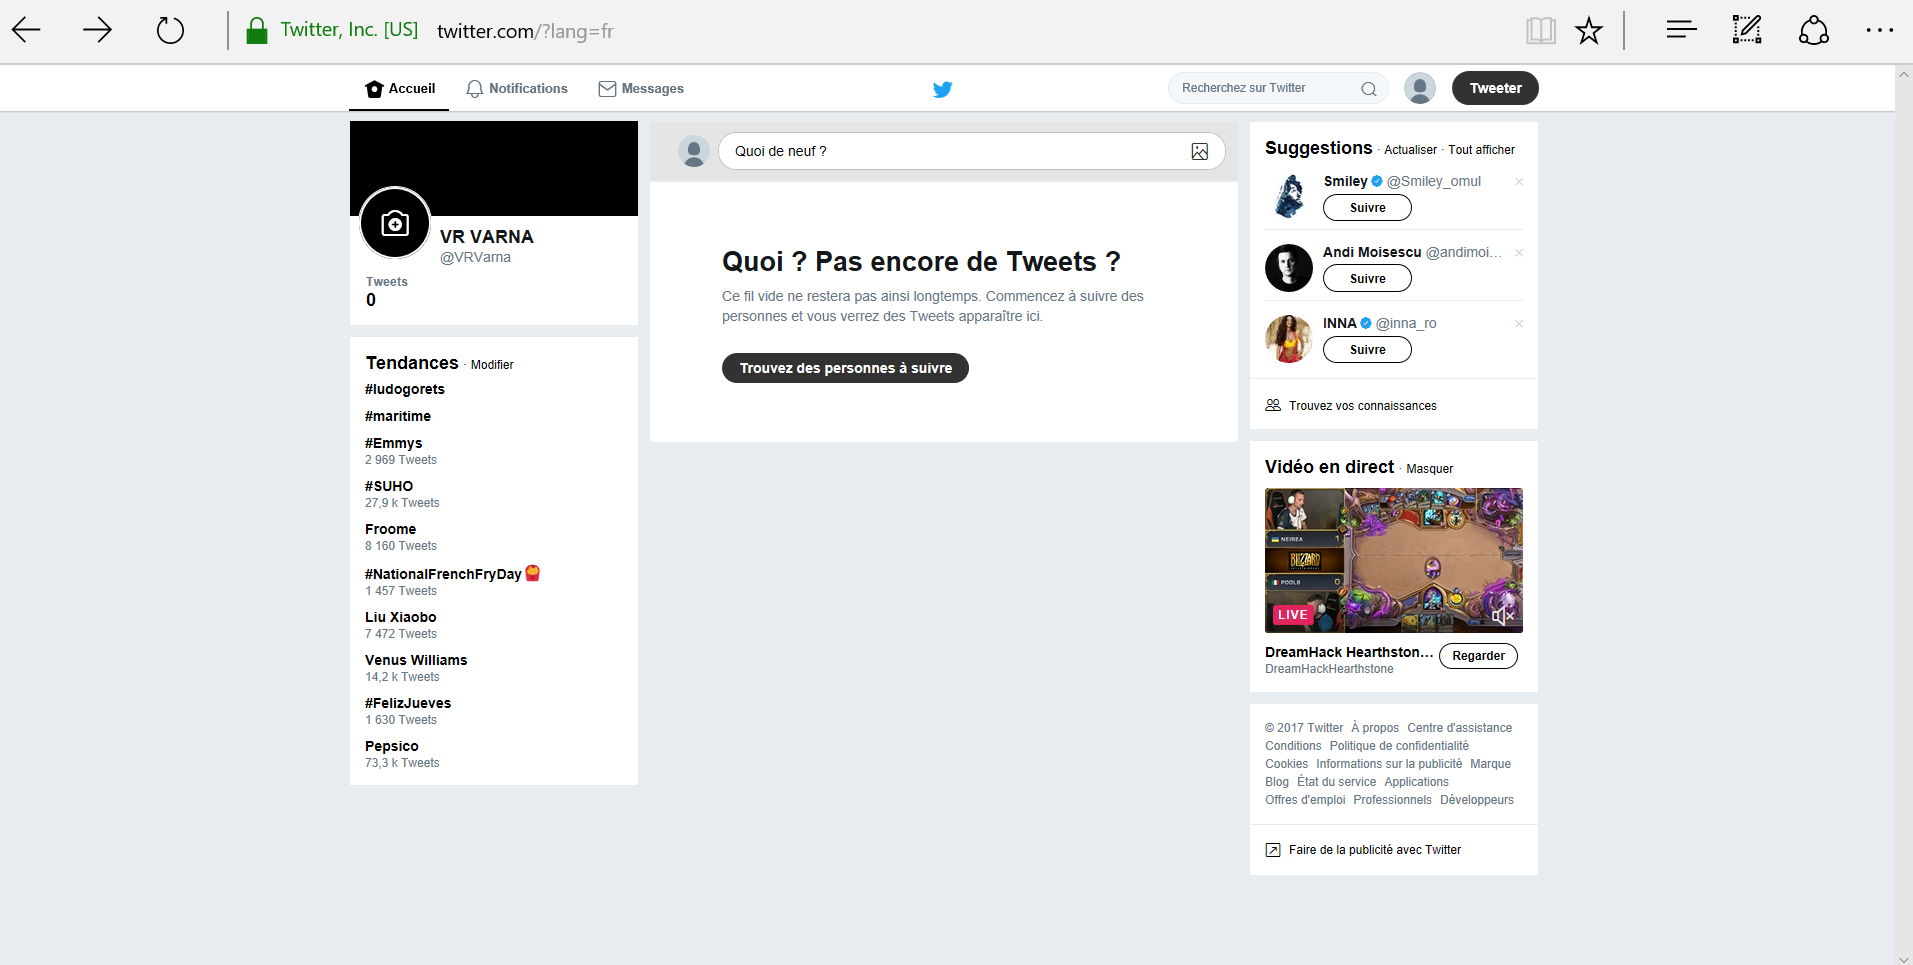1913x965 pixels.
Task: Click the Quoi de neuf compose field
Action: pyautogui.click(x=971, y=151)
